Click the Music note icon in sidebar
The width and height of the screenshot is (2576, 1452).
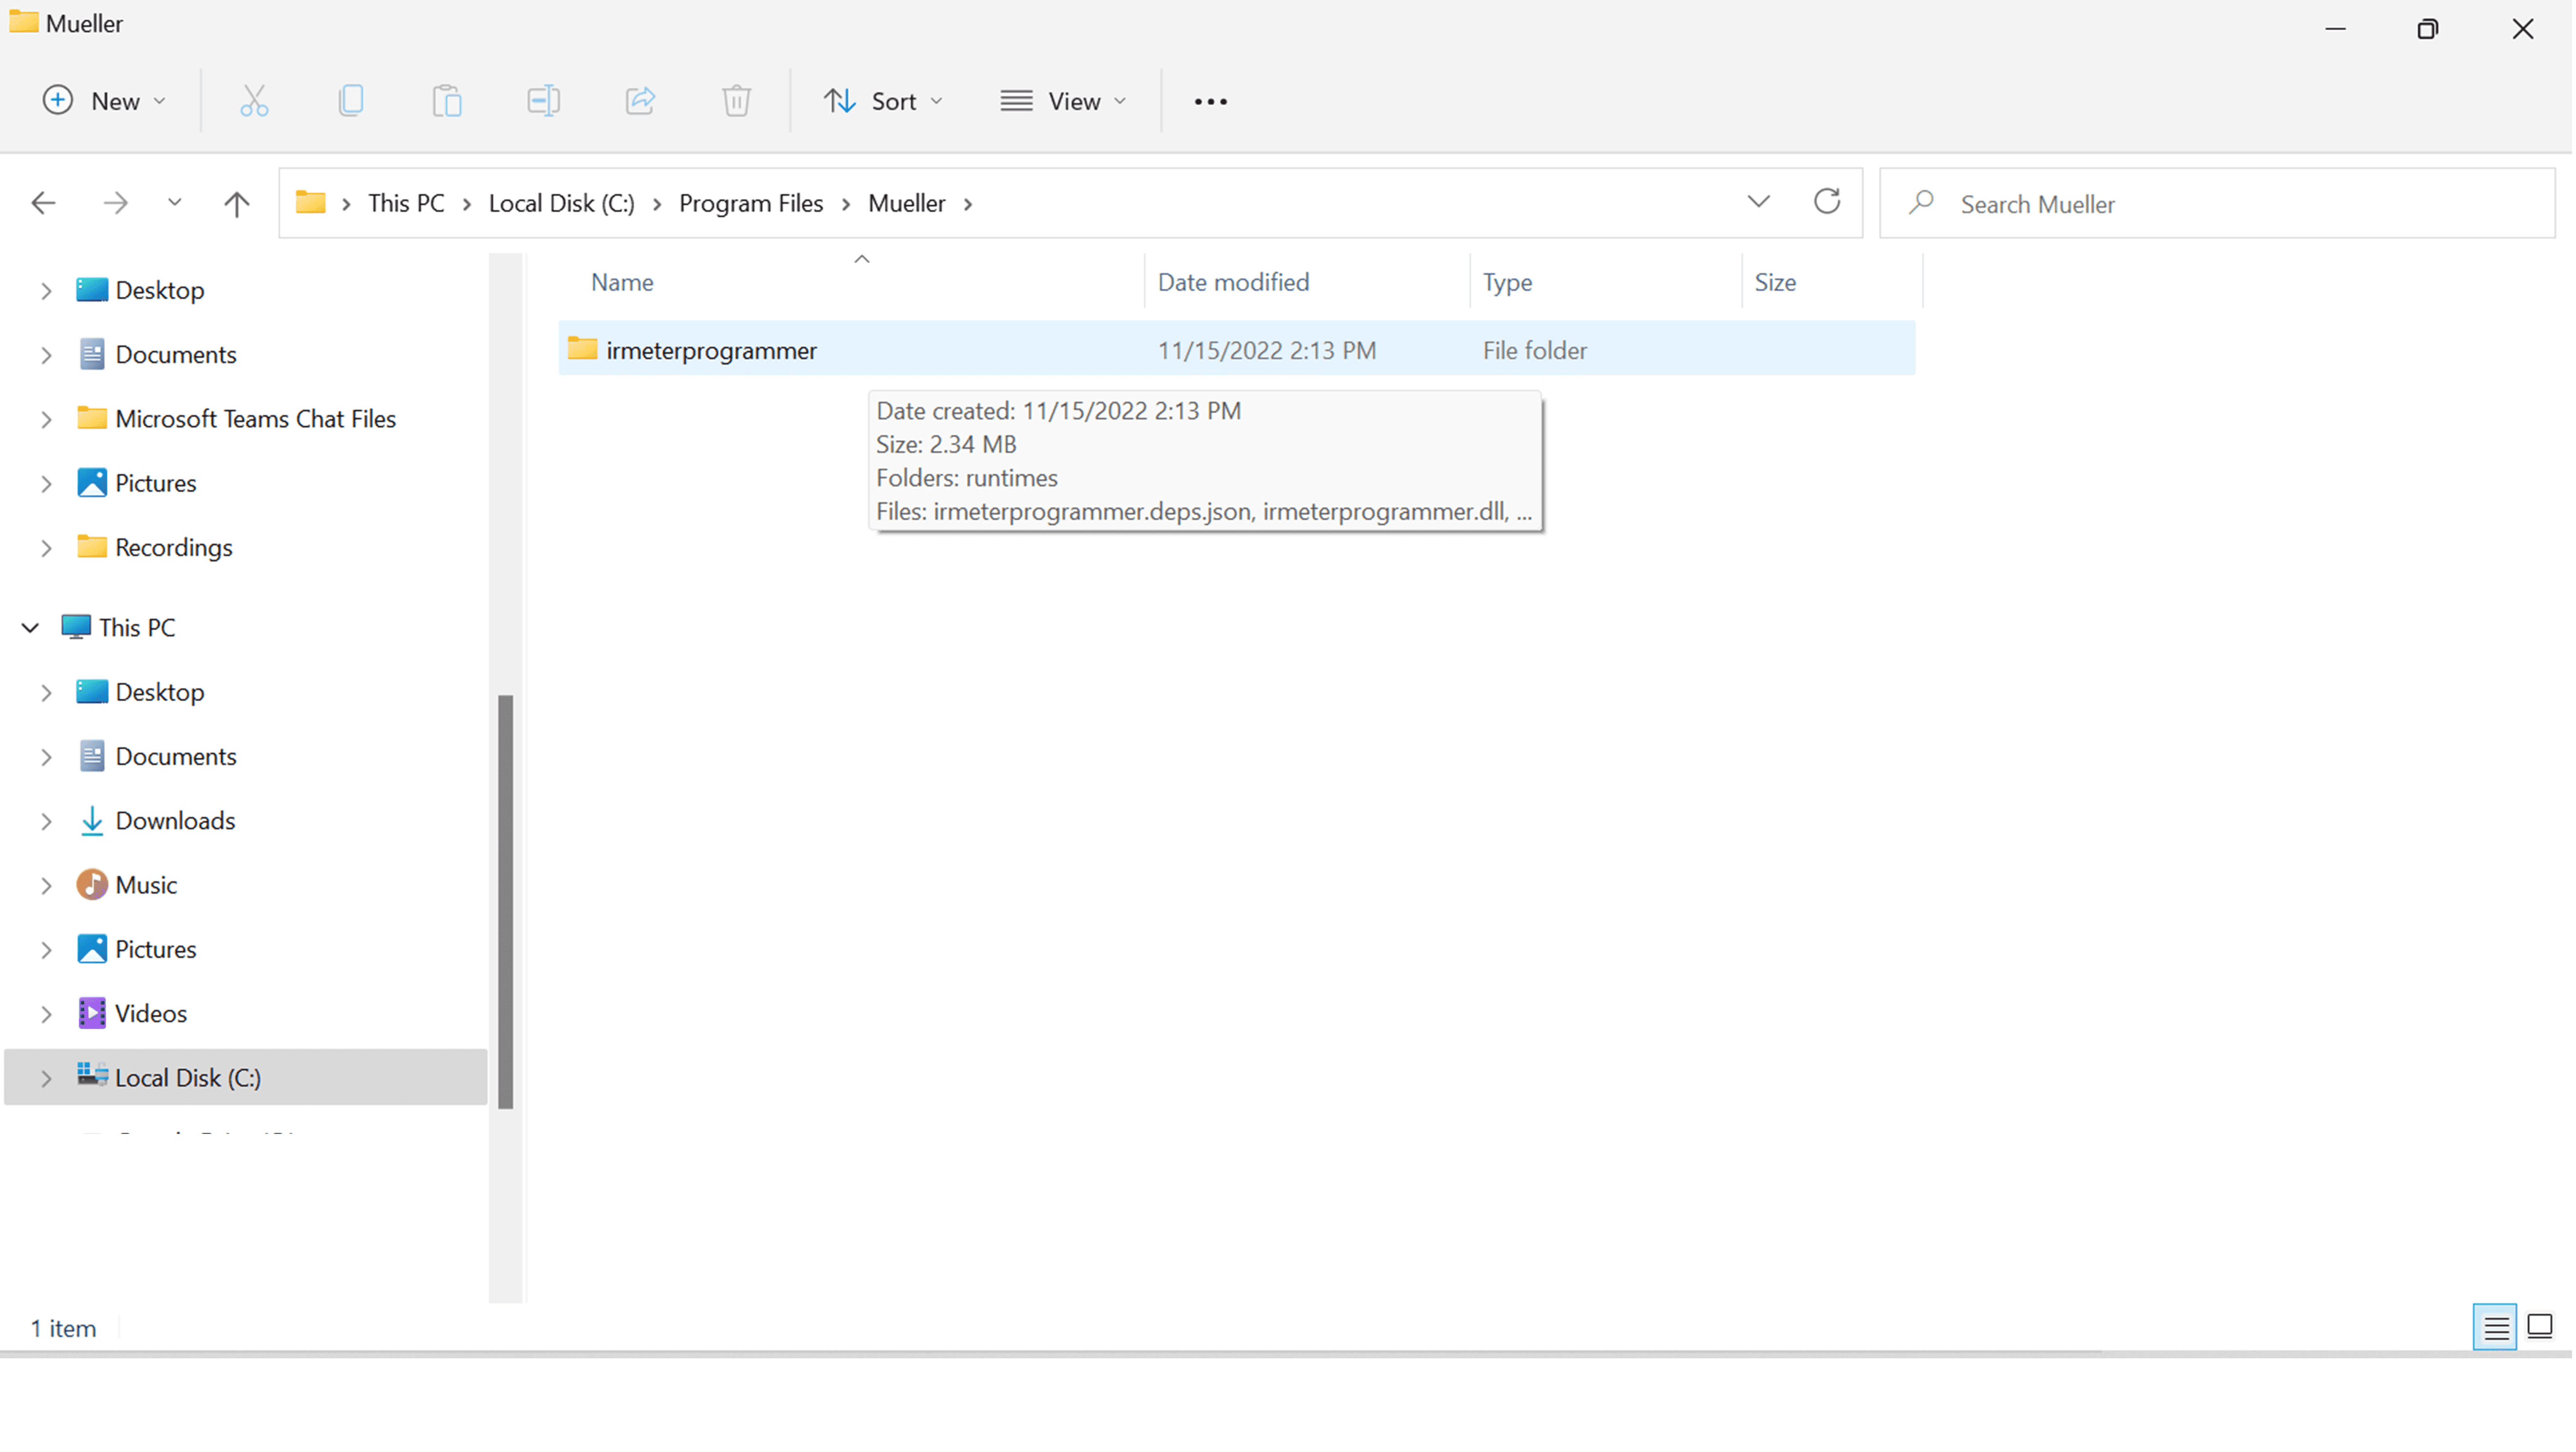92,885
